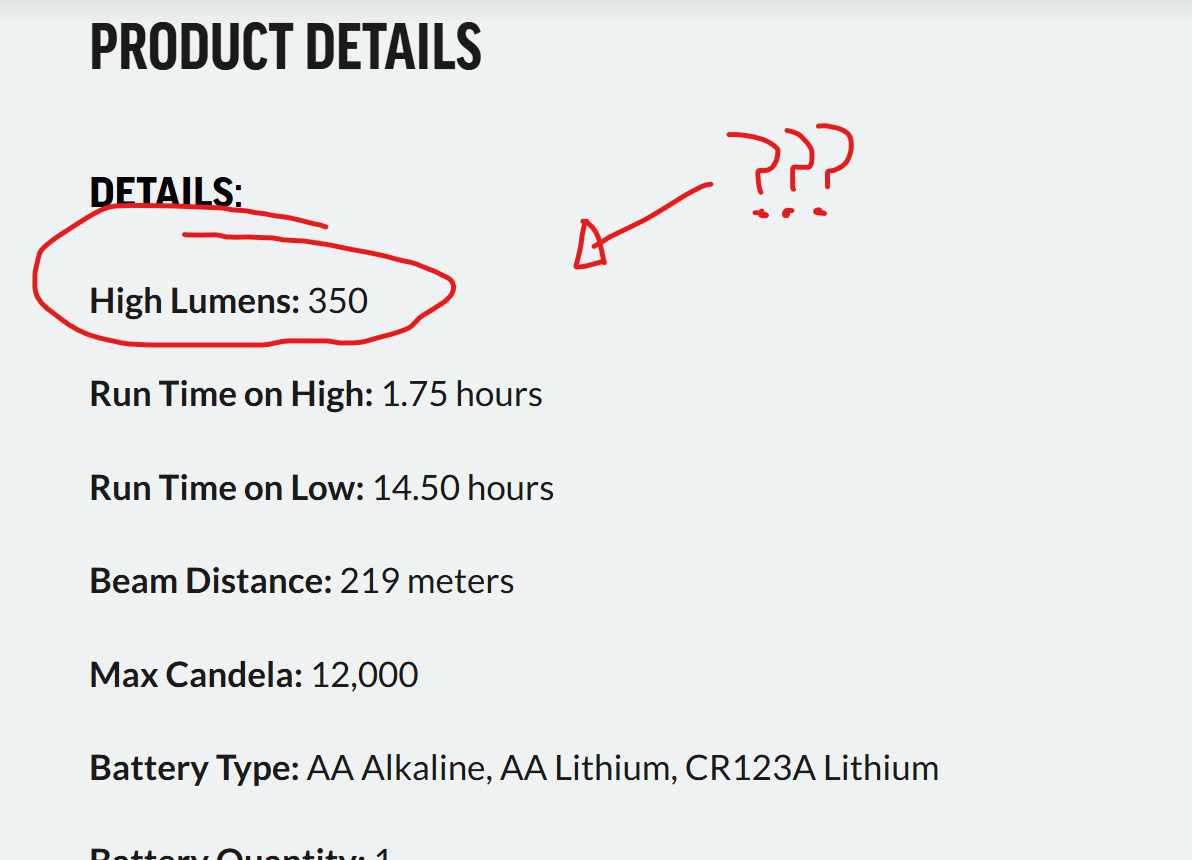Click the red question marks annotation
The image size is (1192, 860).
point(790,170)
